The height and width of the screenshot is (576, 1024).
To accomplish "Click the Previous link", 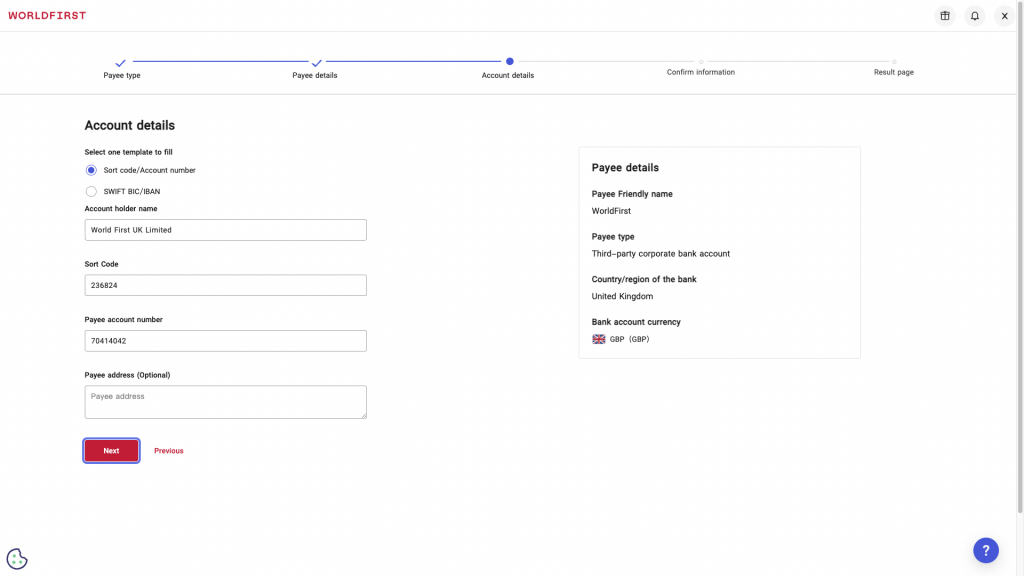I will click(x=168, y=450).
